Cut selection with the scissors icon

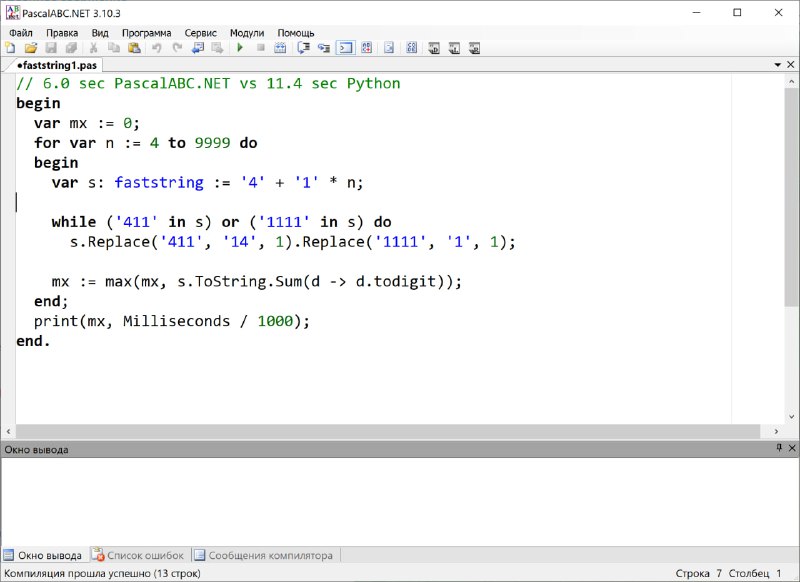point(93,48)
